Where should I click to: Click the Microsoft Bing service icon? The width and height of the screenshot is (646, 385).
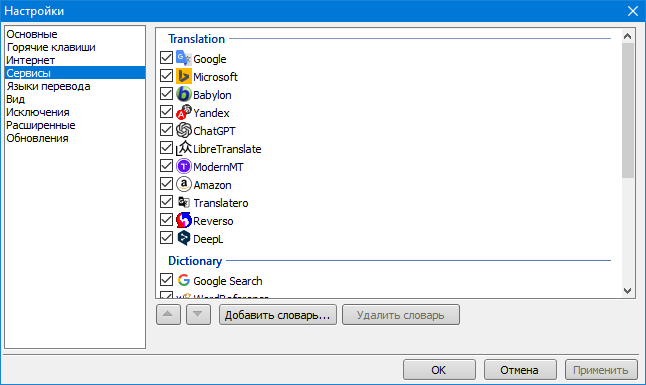pyautogui.click(x=184, y=76)
